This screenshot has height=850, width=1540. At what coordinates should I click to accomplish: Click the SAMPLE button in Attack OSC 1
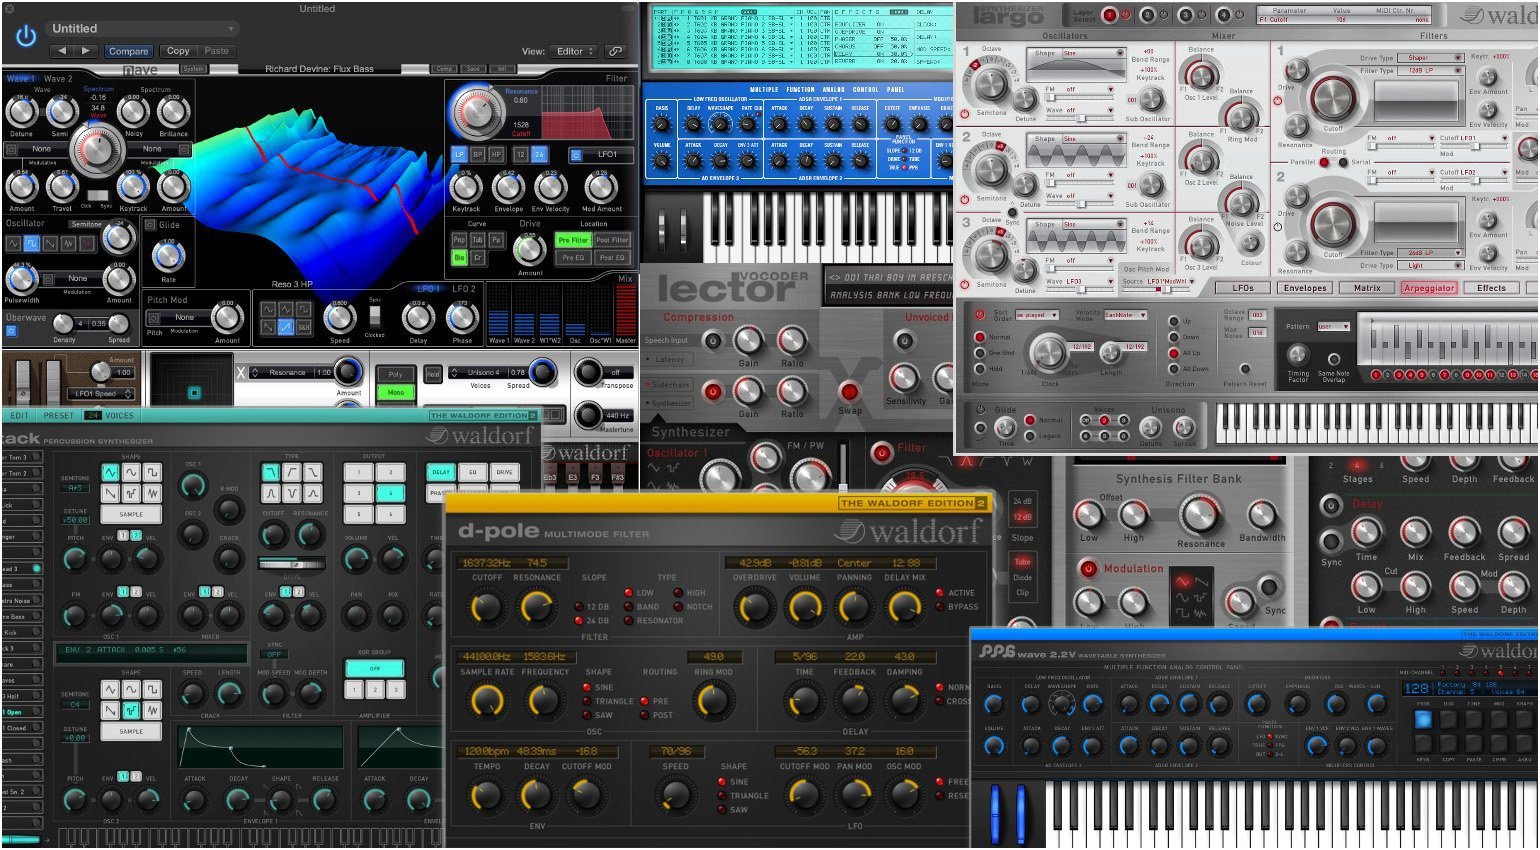[131, 515]
